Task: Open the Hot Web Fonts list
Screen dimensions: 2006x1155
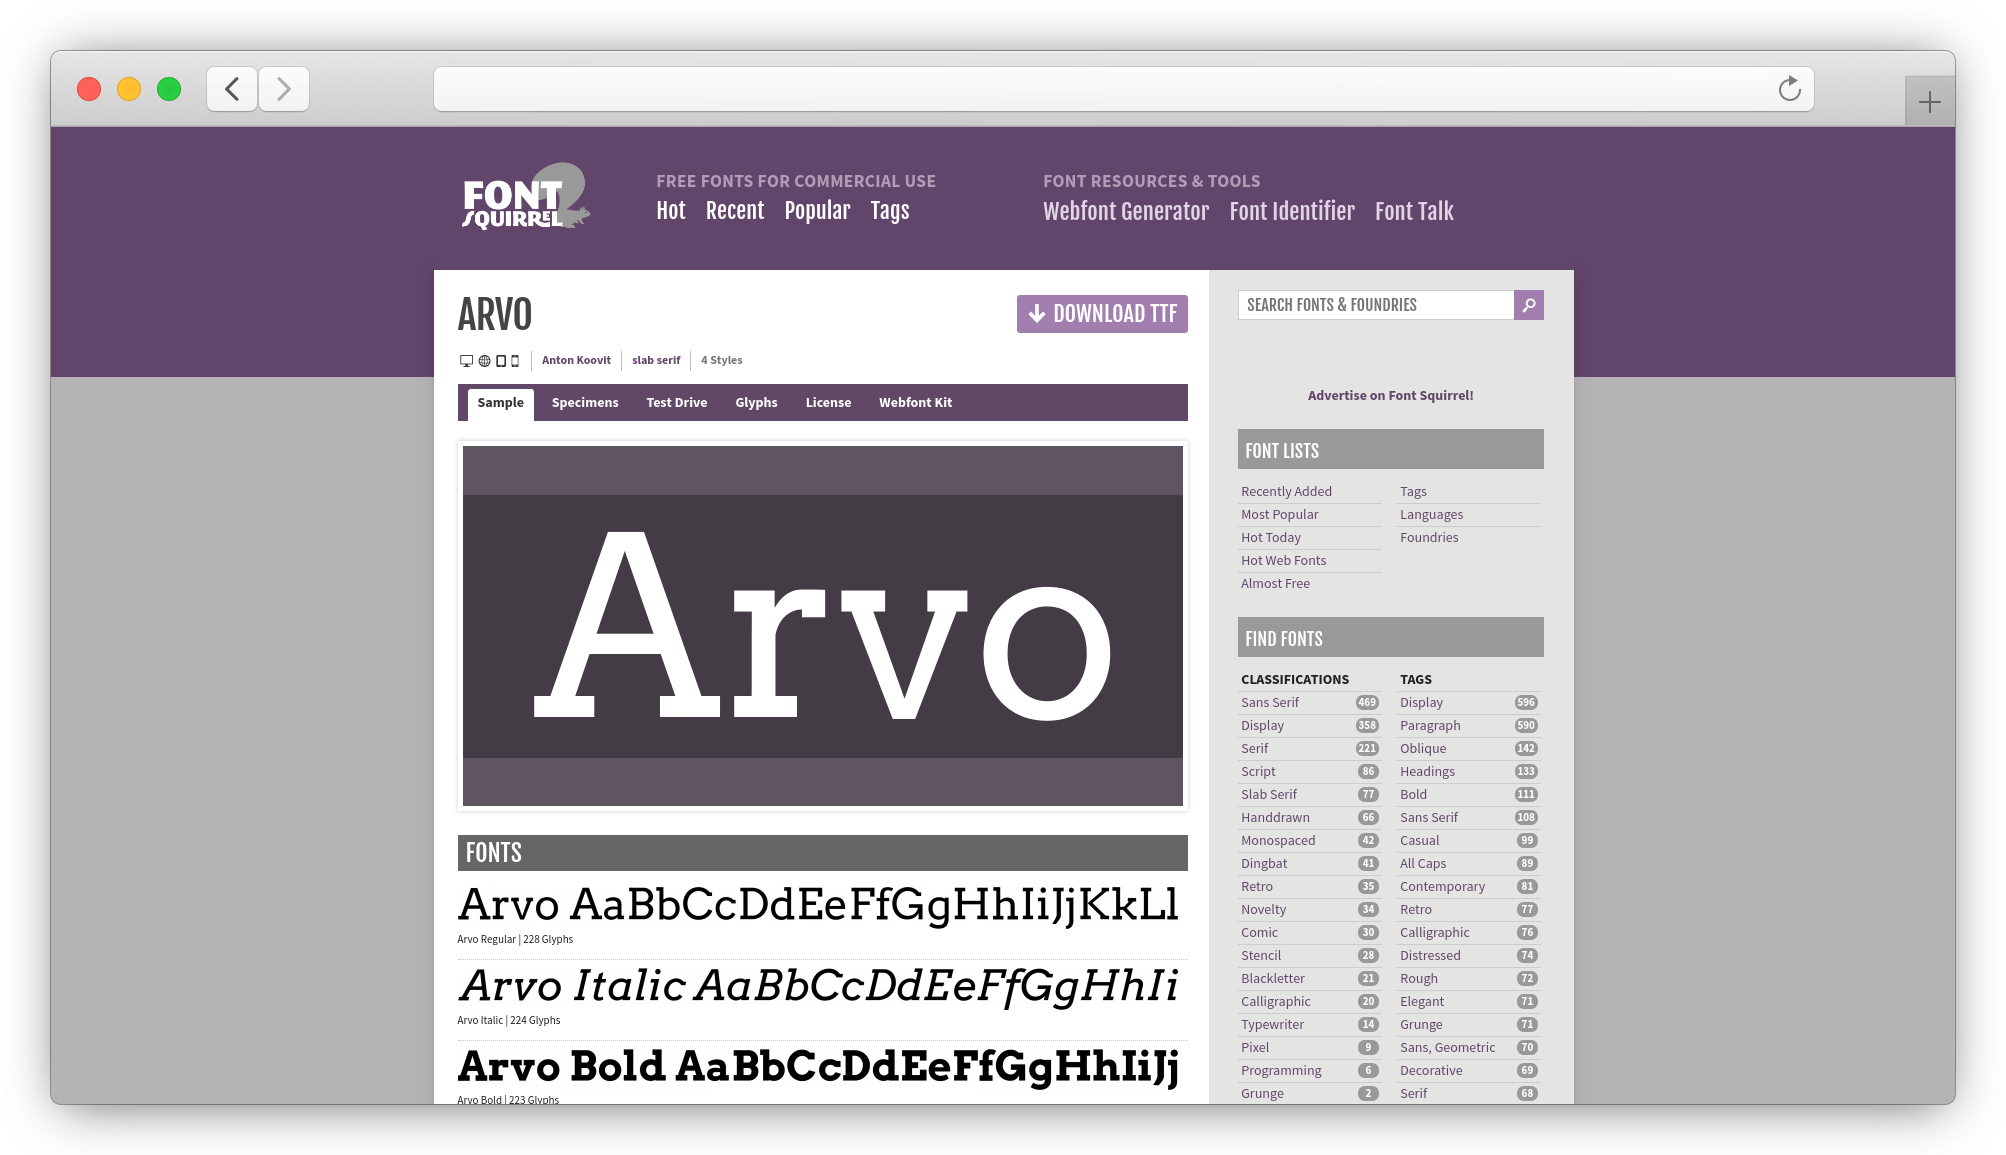Action: point(1283,561)
